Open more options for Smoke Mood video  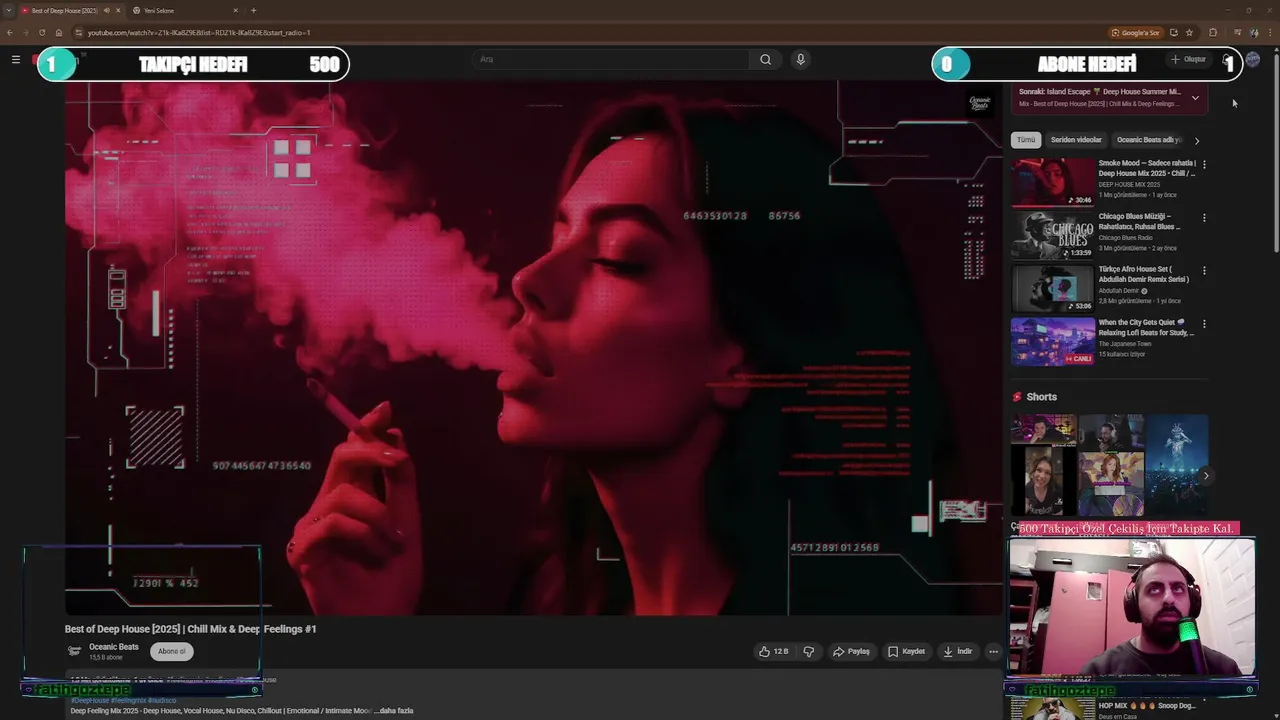click(x=1204, y=164)
